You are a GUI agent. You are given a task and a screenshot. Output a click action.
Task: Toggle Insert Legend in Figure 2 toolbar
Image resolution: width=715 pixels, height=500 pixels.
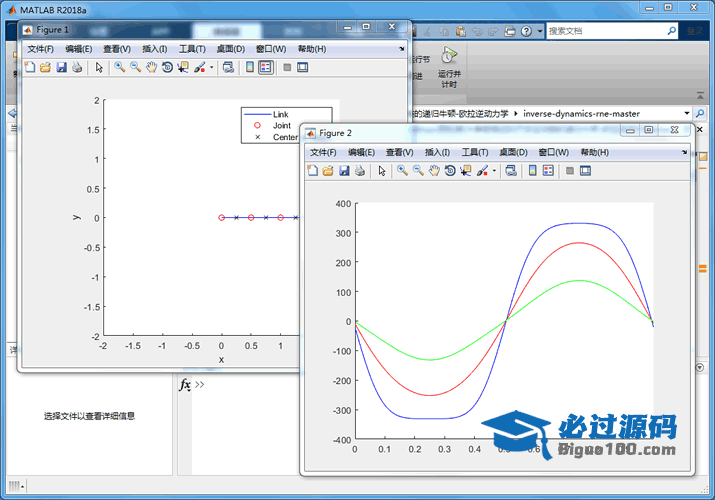548,171
